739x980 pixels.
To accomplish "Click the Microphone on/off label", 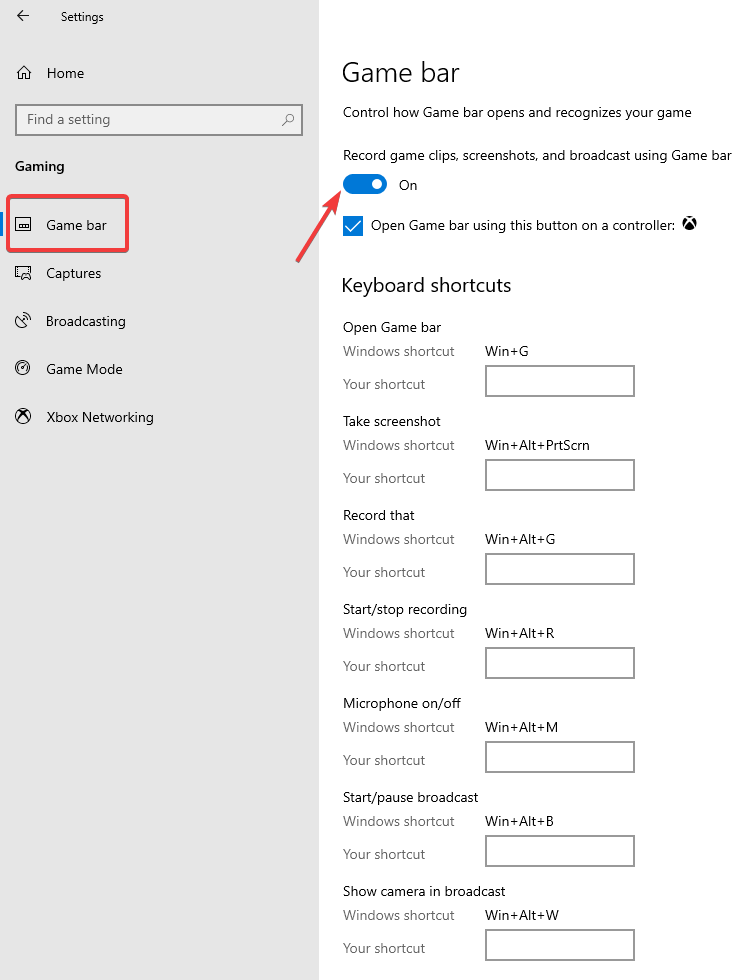I will [x=401, y=703].
